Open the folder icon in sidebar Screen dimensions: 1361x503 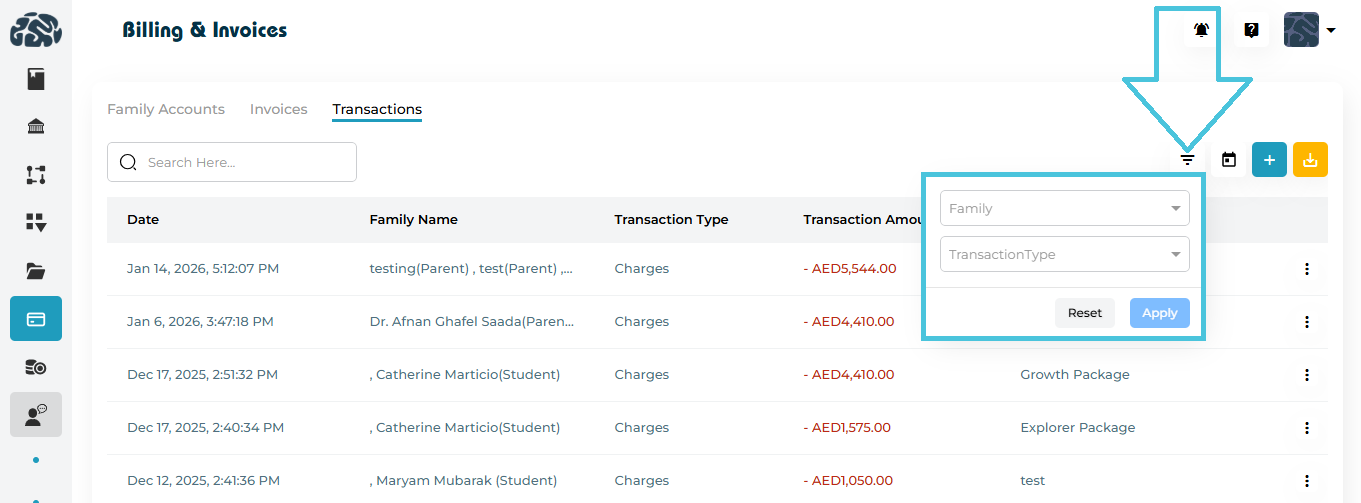36,270
